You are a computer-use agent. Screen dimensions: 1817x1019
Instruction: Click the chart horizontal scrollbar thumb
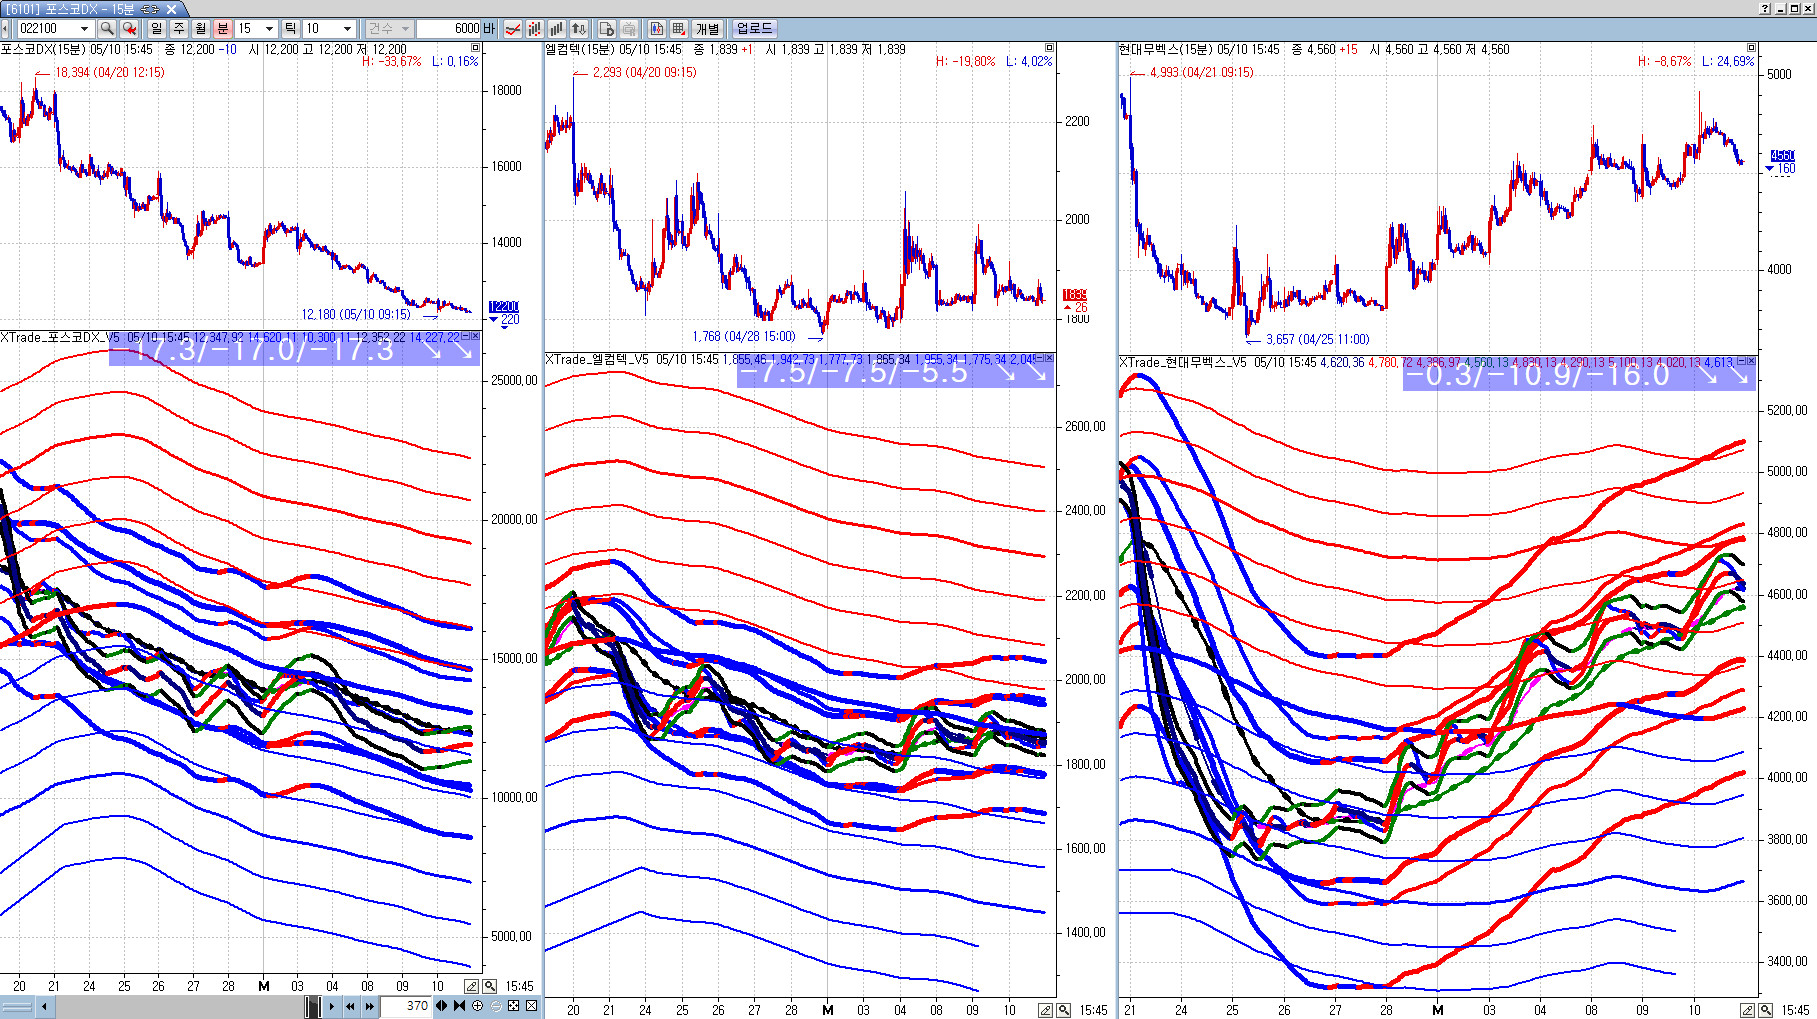coord(313,1006)
